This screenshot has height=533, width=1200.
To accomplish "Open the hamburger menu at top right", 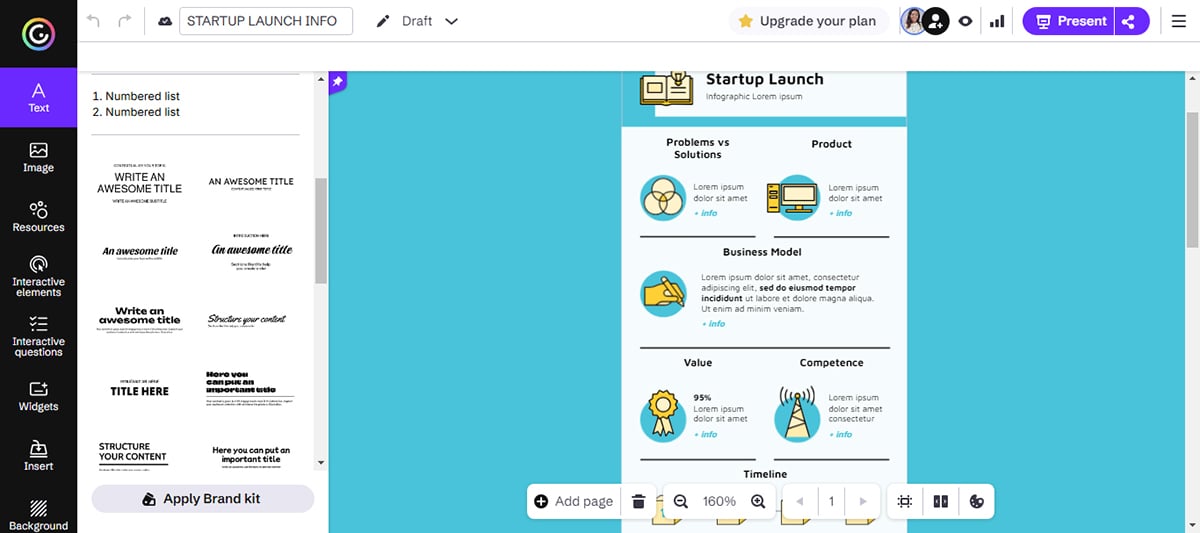I will click(1178, 21).
